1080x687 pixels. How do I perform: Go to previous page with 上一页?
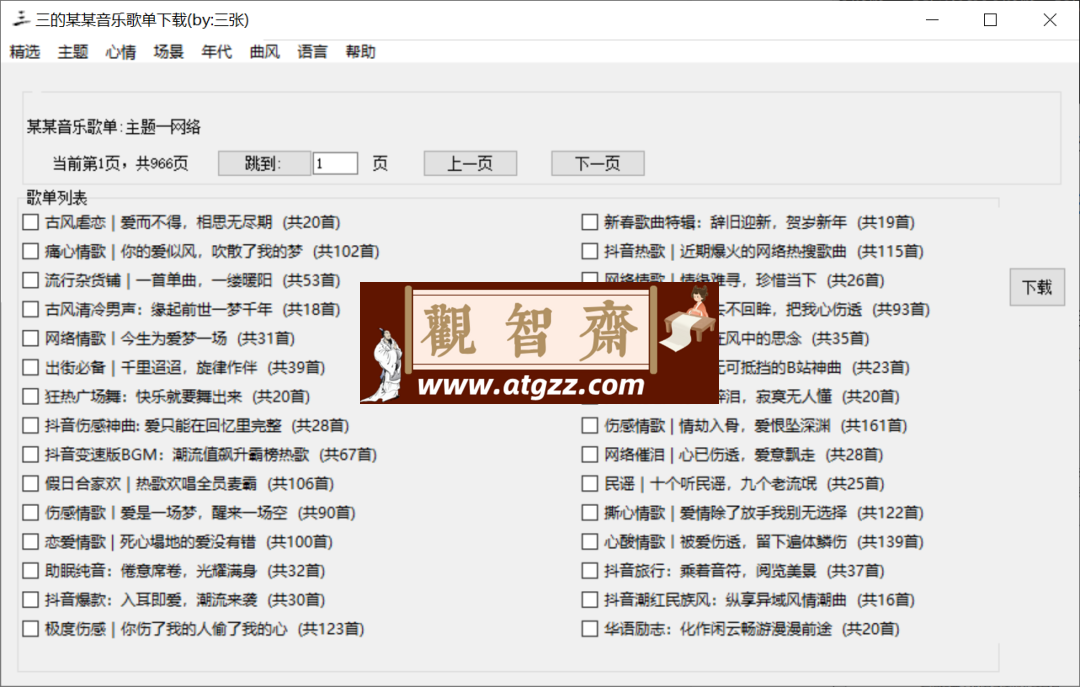(x=470, y=163)
